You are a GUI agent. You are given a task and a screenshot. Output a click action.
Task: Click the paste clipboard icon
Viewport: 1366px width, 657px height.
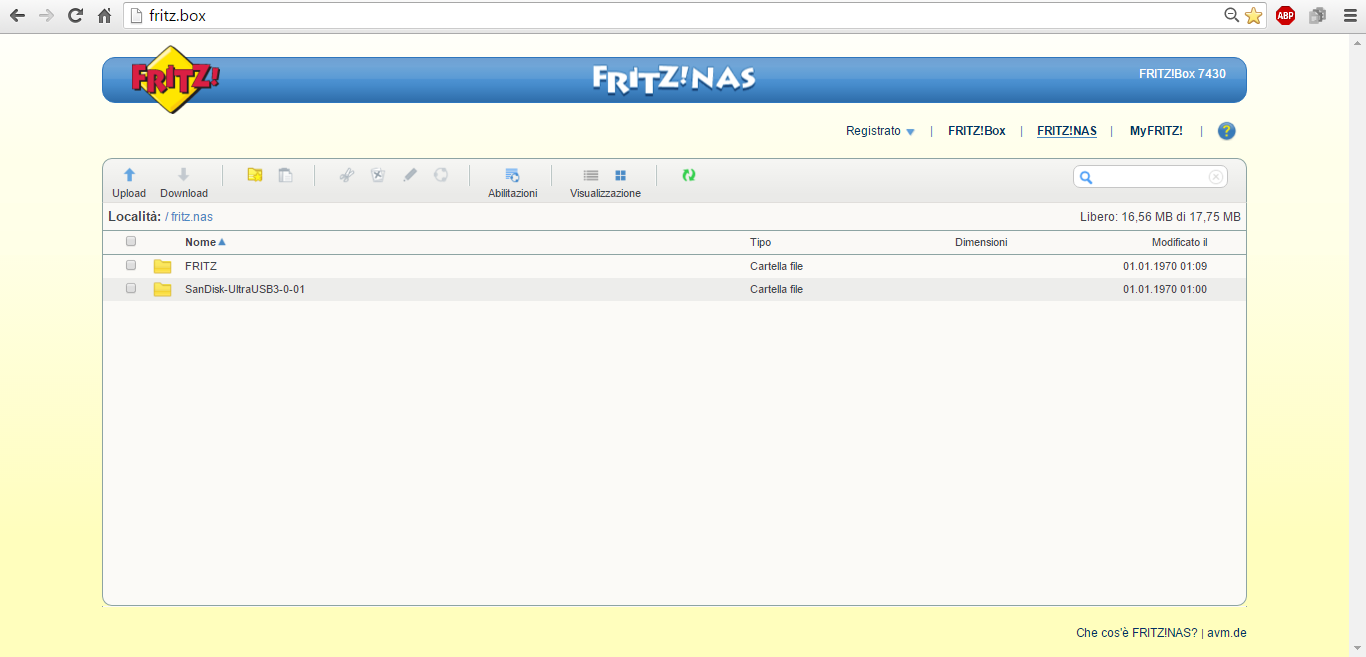[285, 175]
